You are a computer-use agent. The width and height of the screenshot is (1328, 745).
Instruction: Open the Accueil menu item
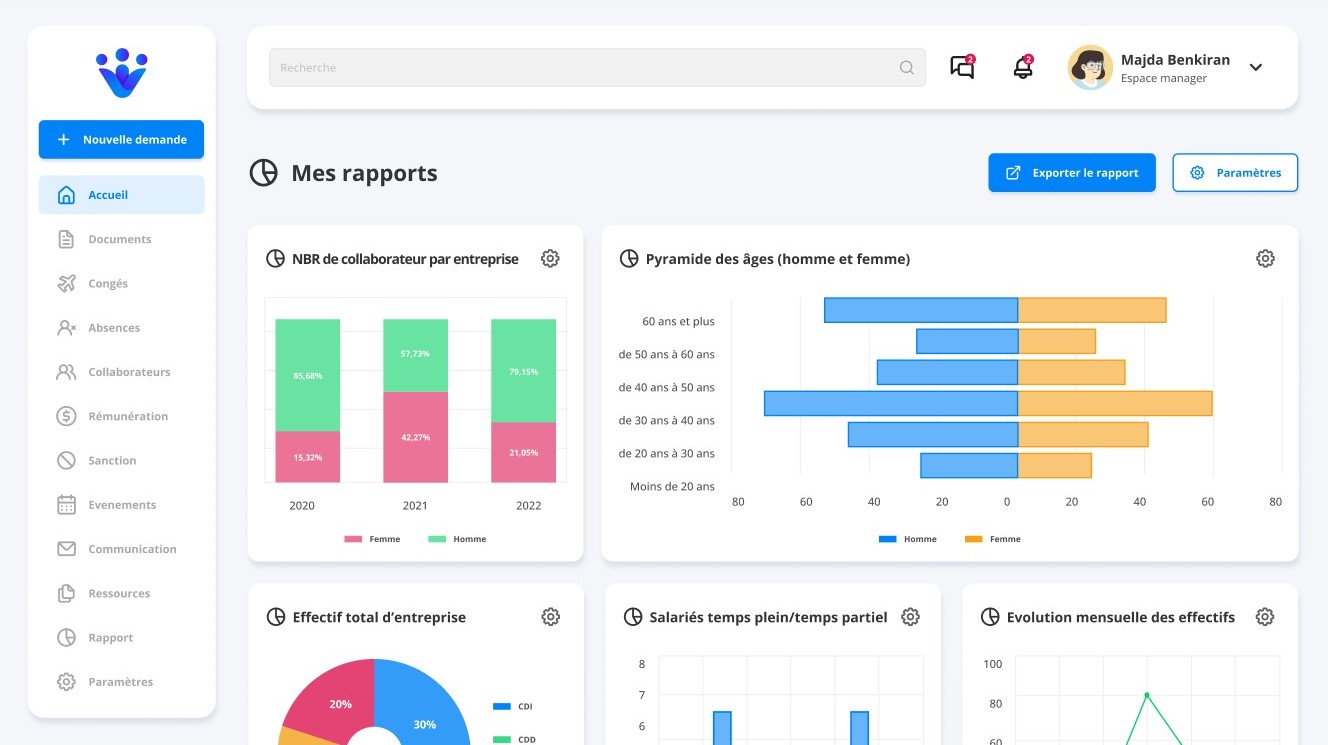click(121, 195)
